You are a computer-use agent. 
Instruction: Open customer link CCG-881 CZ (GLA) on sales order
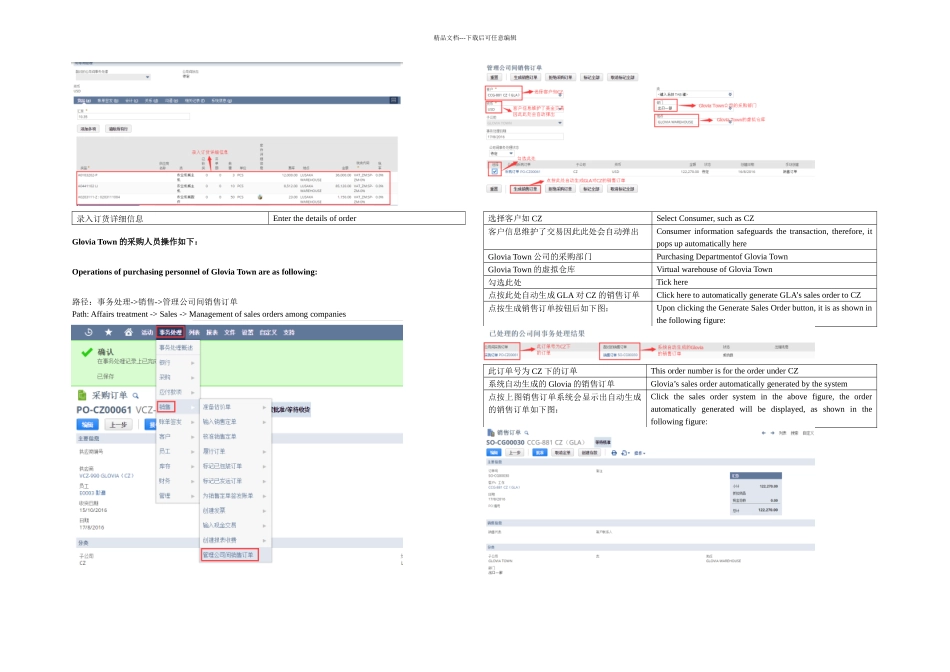coord(504,487)
